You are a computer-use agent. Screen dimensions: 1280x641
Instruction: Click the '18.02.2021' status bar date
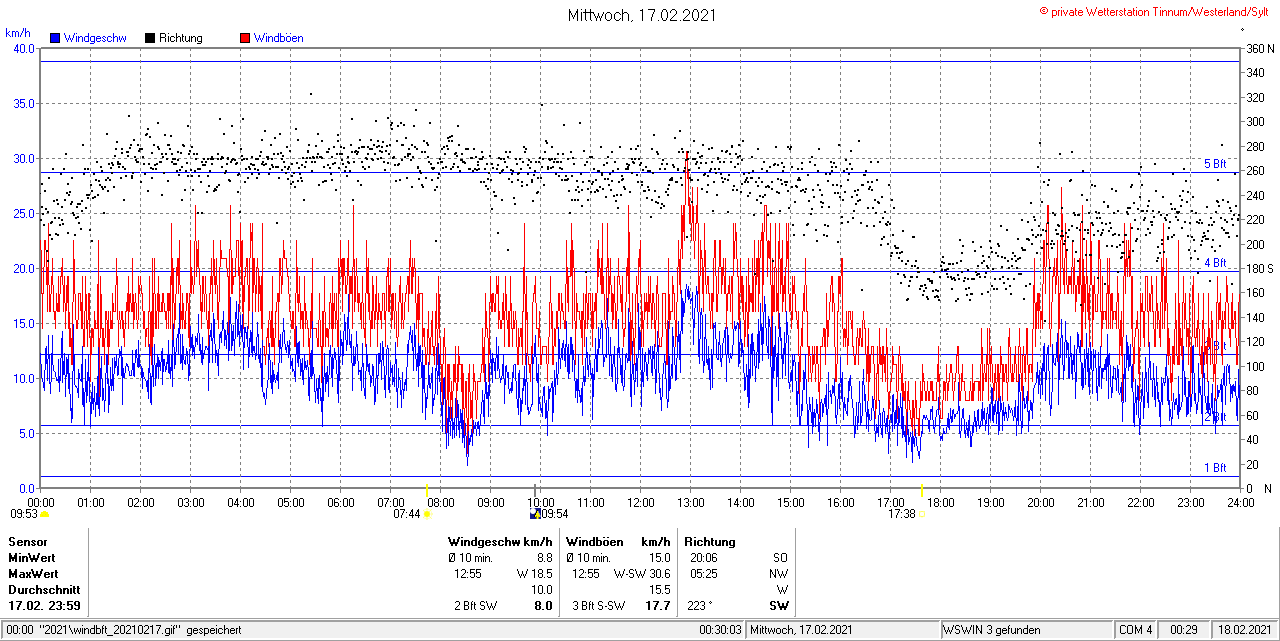pos(1245,630)
